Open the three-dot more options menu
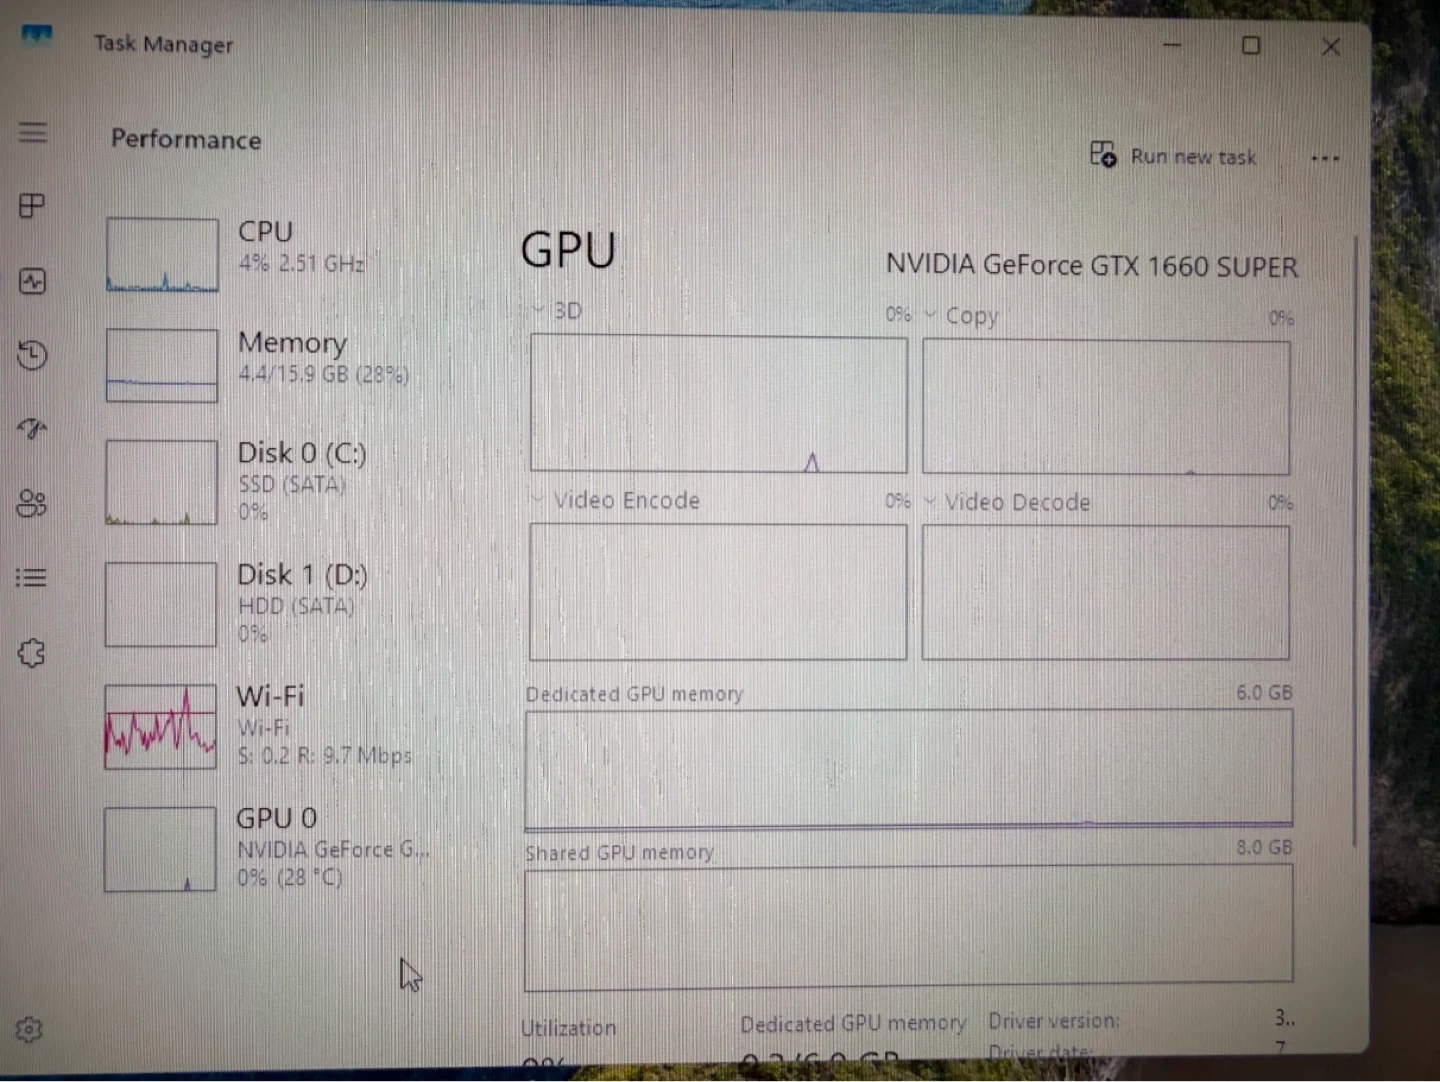This screenshot has height=1082, width=1440. (1325, 158)
